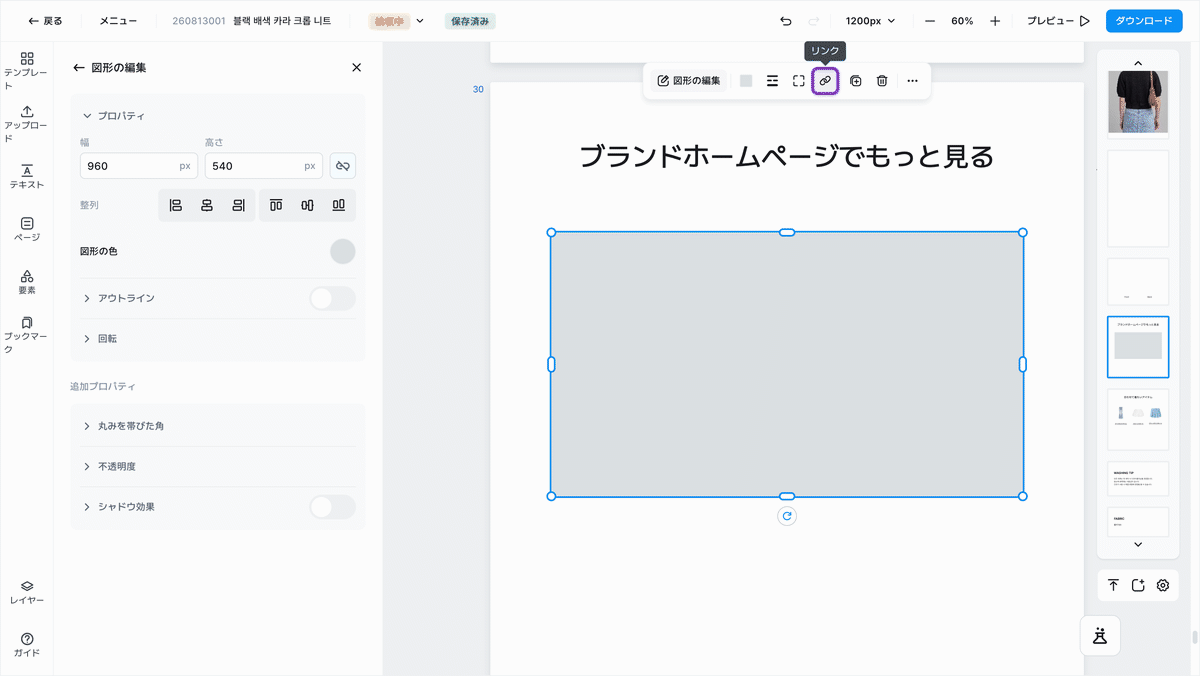Click the 幅 width input field
This screenshot has height=676, width=1200.
point(139,166)
